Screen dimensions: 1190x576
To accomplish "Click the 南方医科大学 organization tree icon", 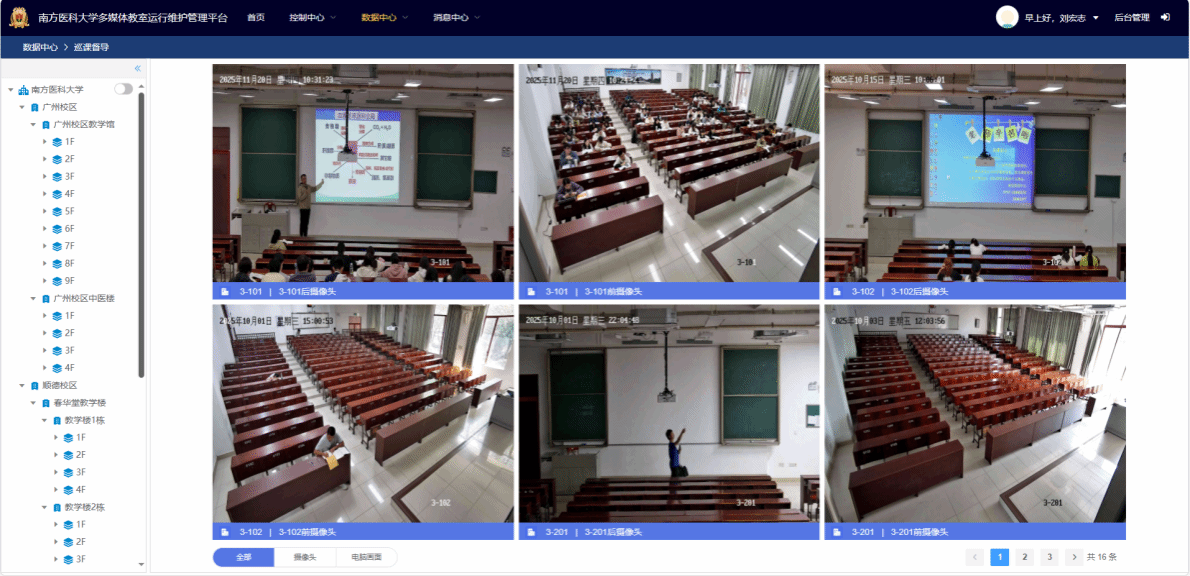I will (x=24, y=90).
